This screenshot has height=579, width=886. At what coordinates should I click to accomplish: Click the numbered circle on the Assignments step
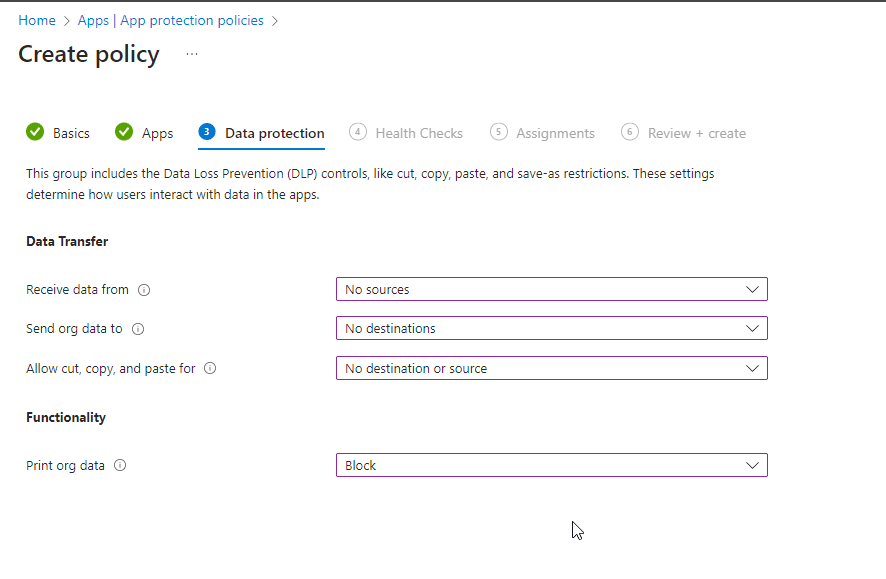(x=497, y=132)
